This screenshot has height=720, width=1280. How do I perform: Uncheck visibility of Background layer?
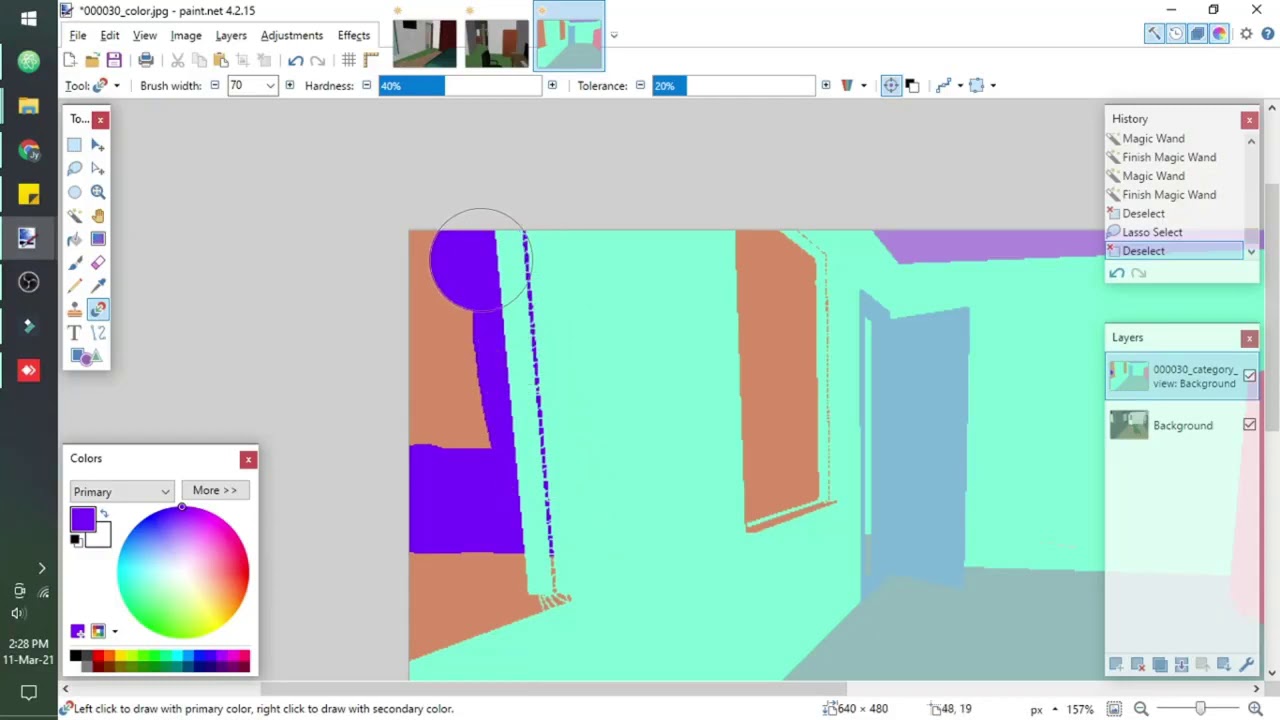coord(1249,425)
